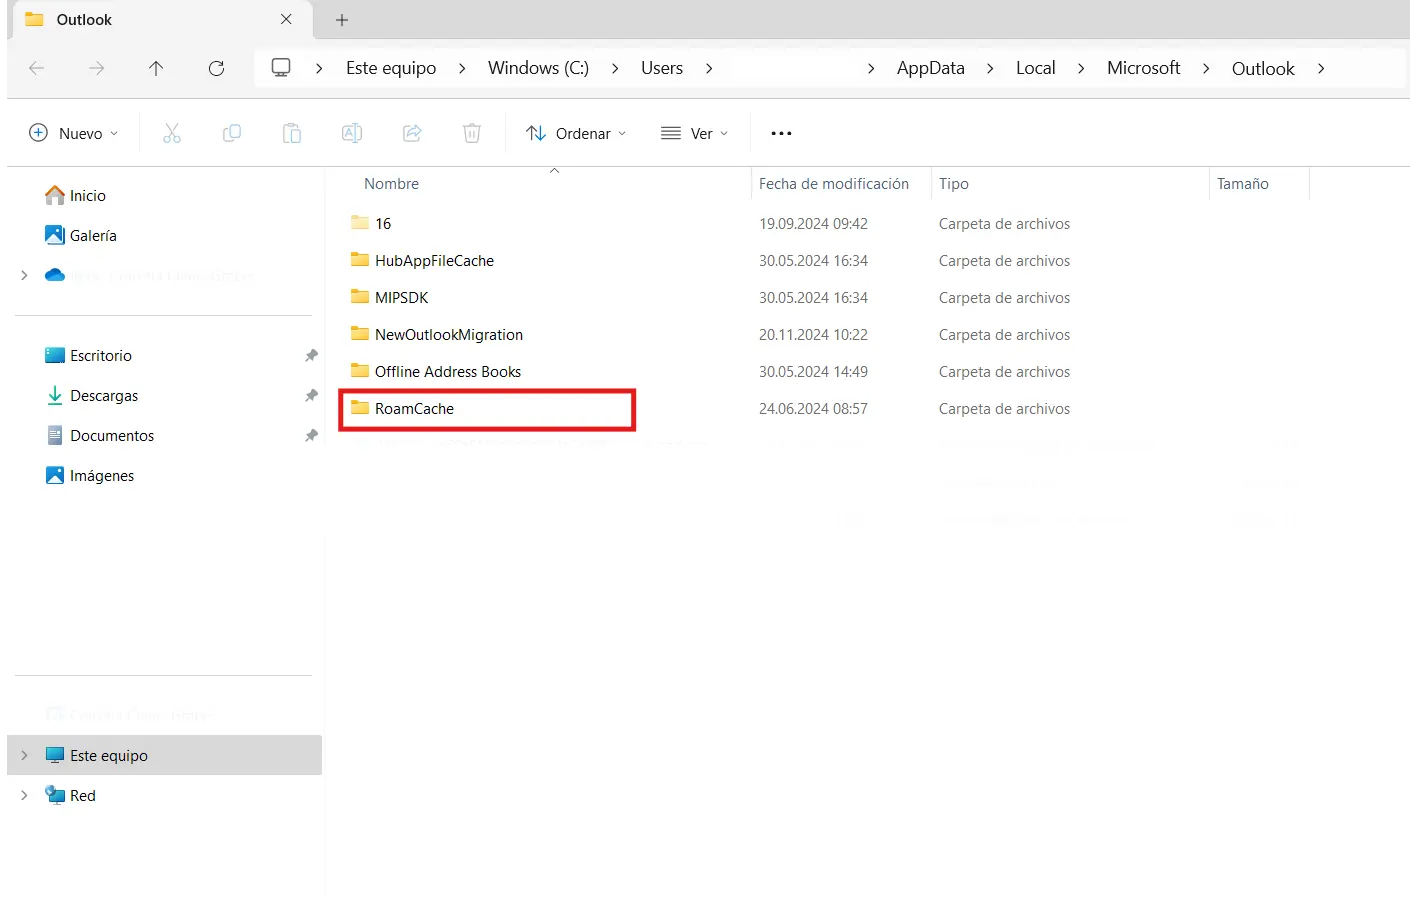
Task: Expand the chevron after AppData breadcrumb
Action: click(990, 68)
